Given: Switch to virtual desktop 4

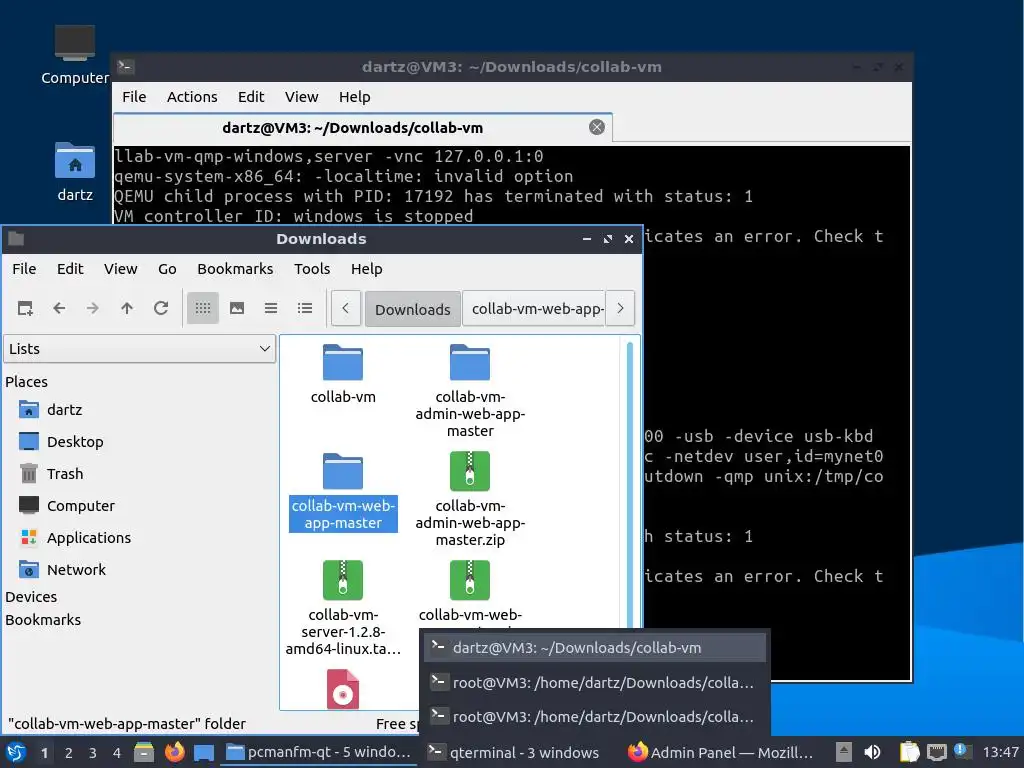Looking at the screenshot, I should click(x=116, y=753).
